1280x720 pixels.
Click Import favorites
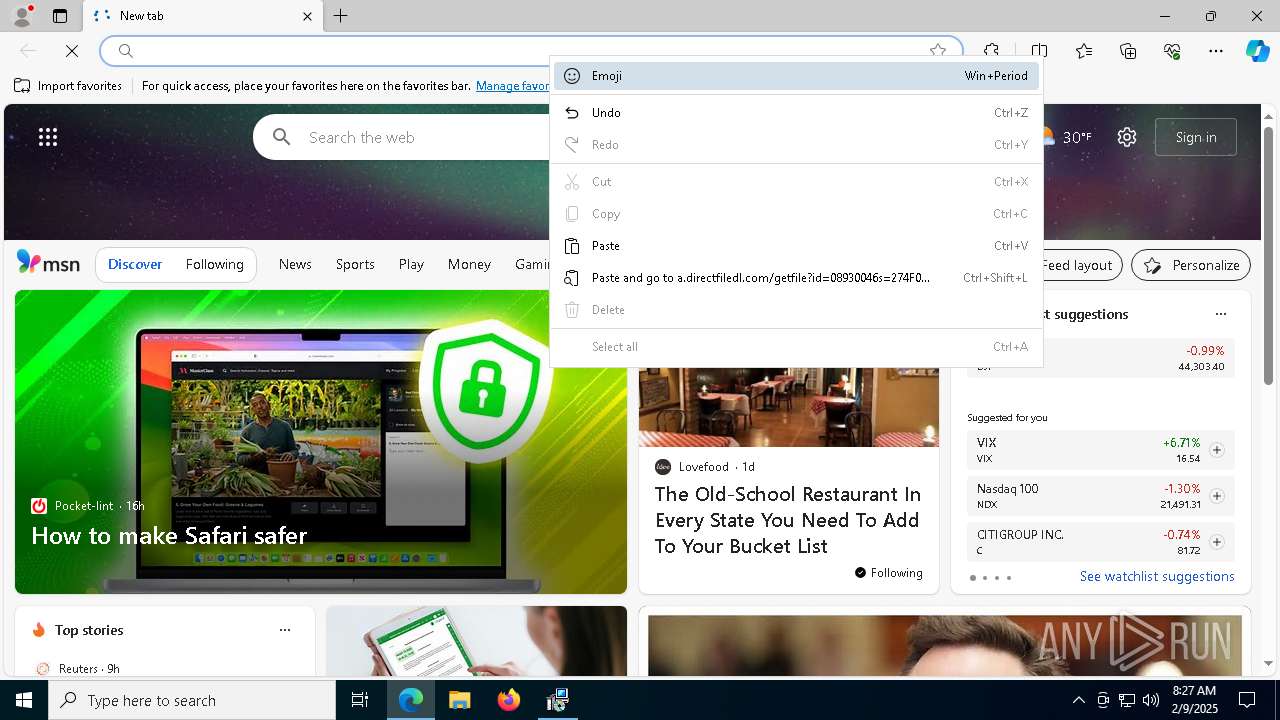(x=68, y=86)
